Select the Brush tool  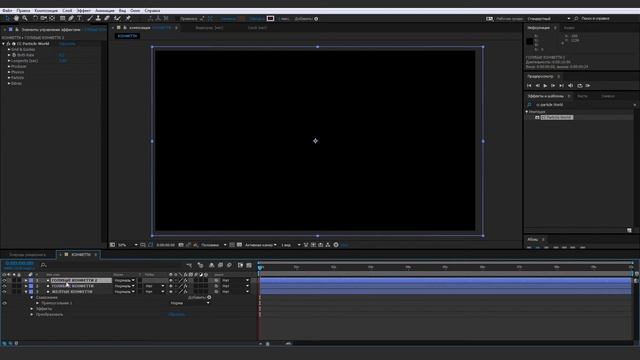point(90,18)
